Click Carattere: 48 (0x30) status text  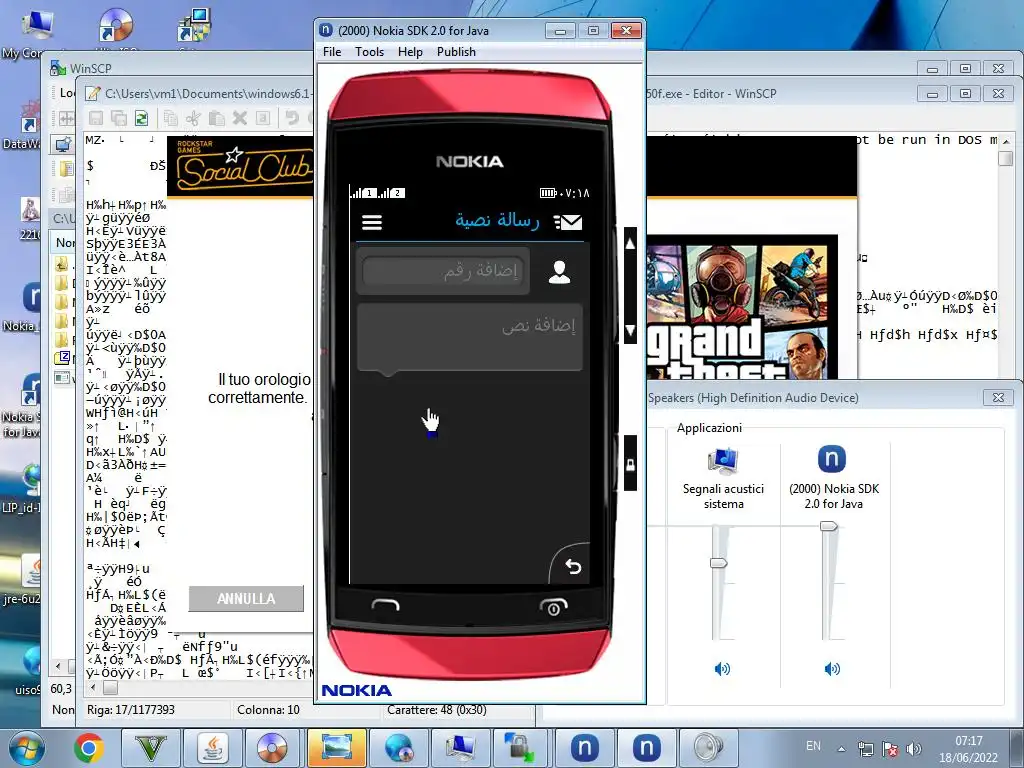click(x=437, y=710)
